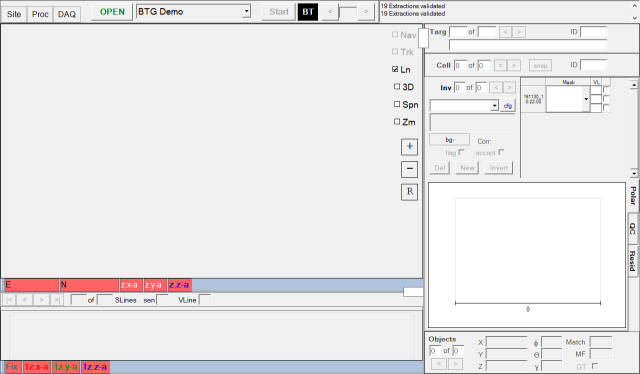640x374 pixels.
Task: Go to last SLine with >| button
Action: tap(57, 300)
